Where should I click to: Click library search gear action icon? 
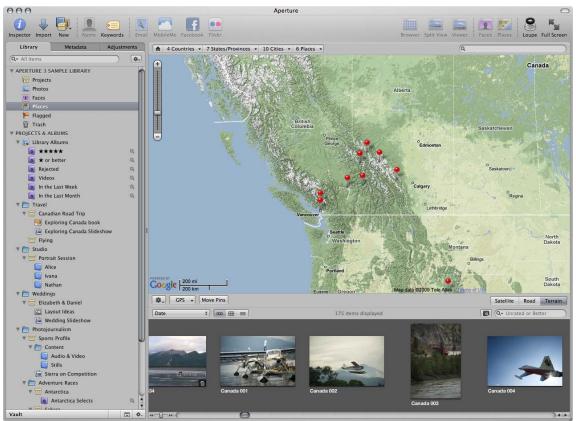[136, 59]
